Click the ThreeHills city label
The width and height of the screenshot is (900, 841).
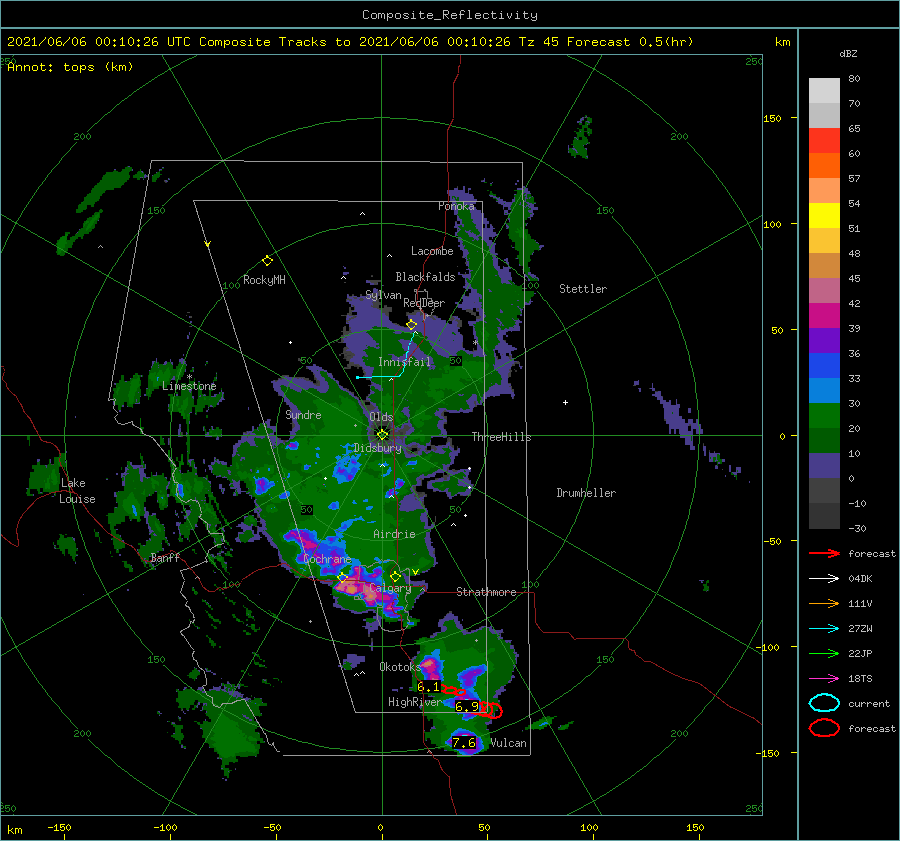coord(502,437)
